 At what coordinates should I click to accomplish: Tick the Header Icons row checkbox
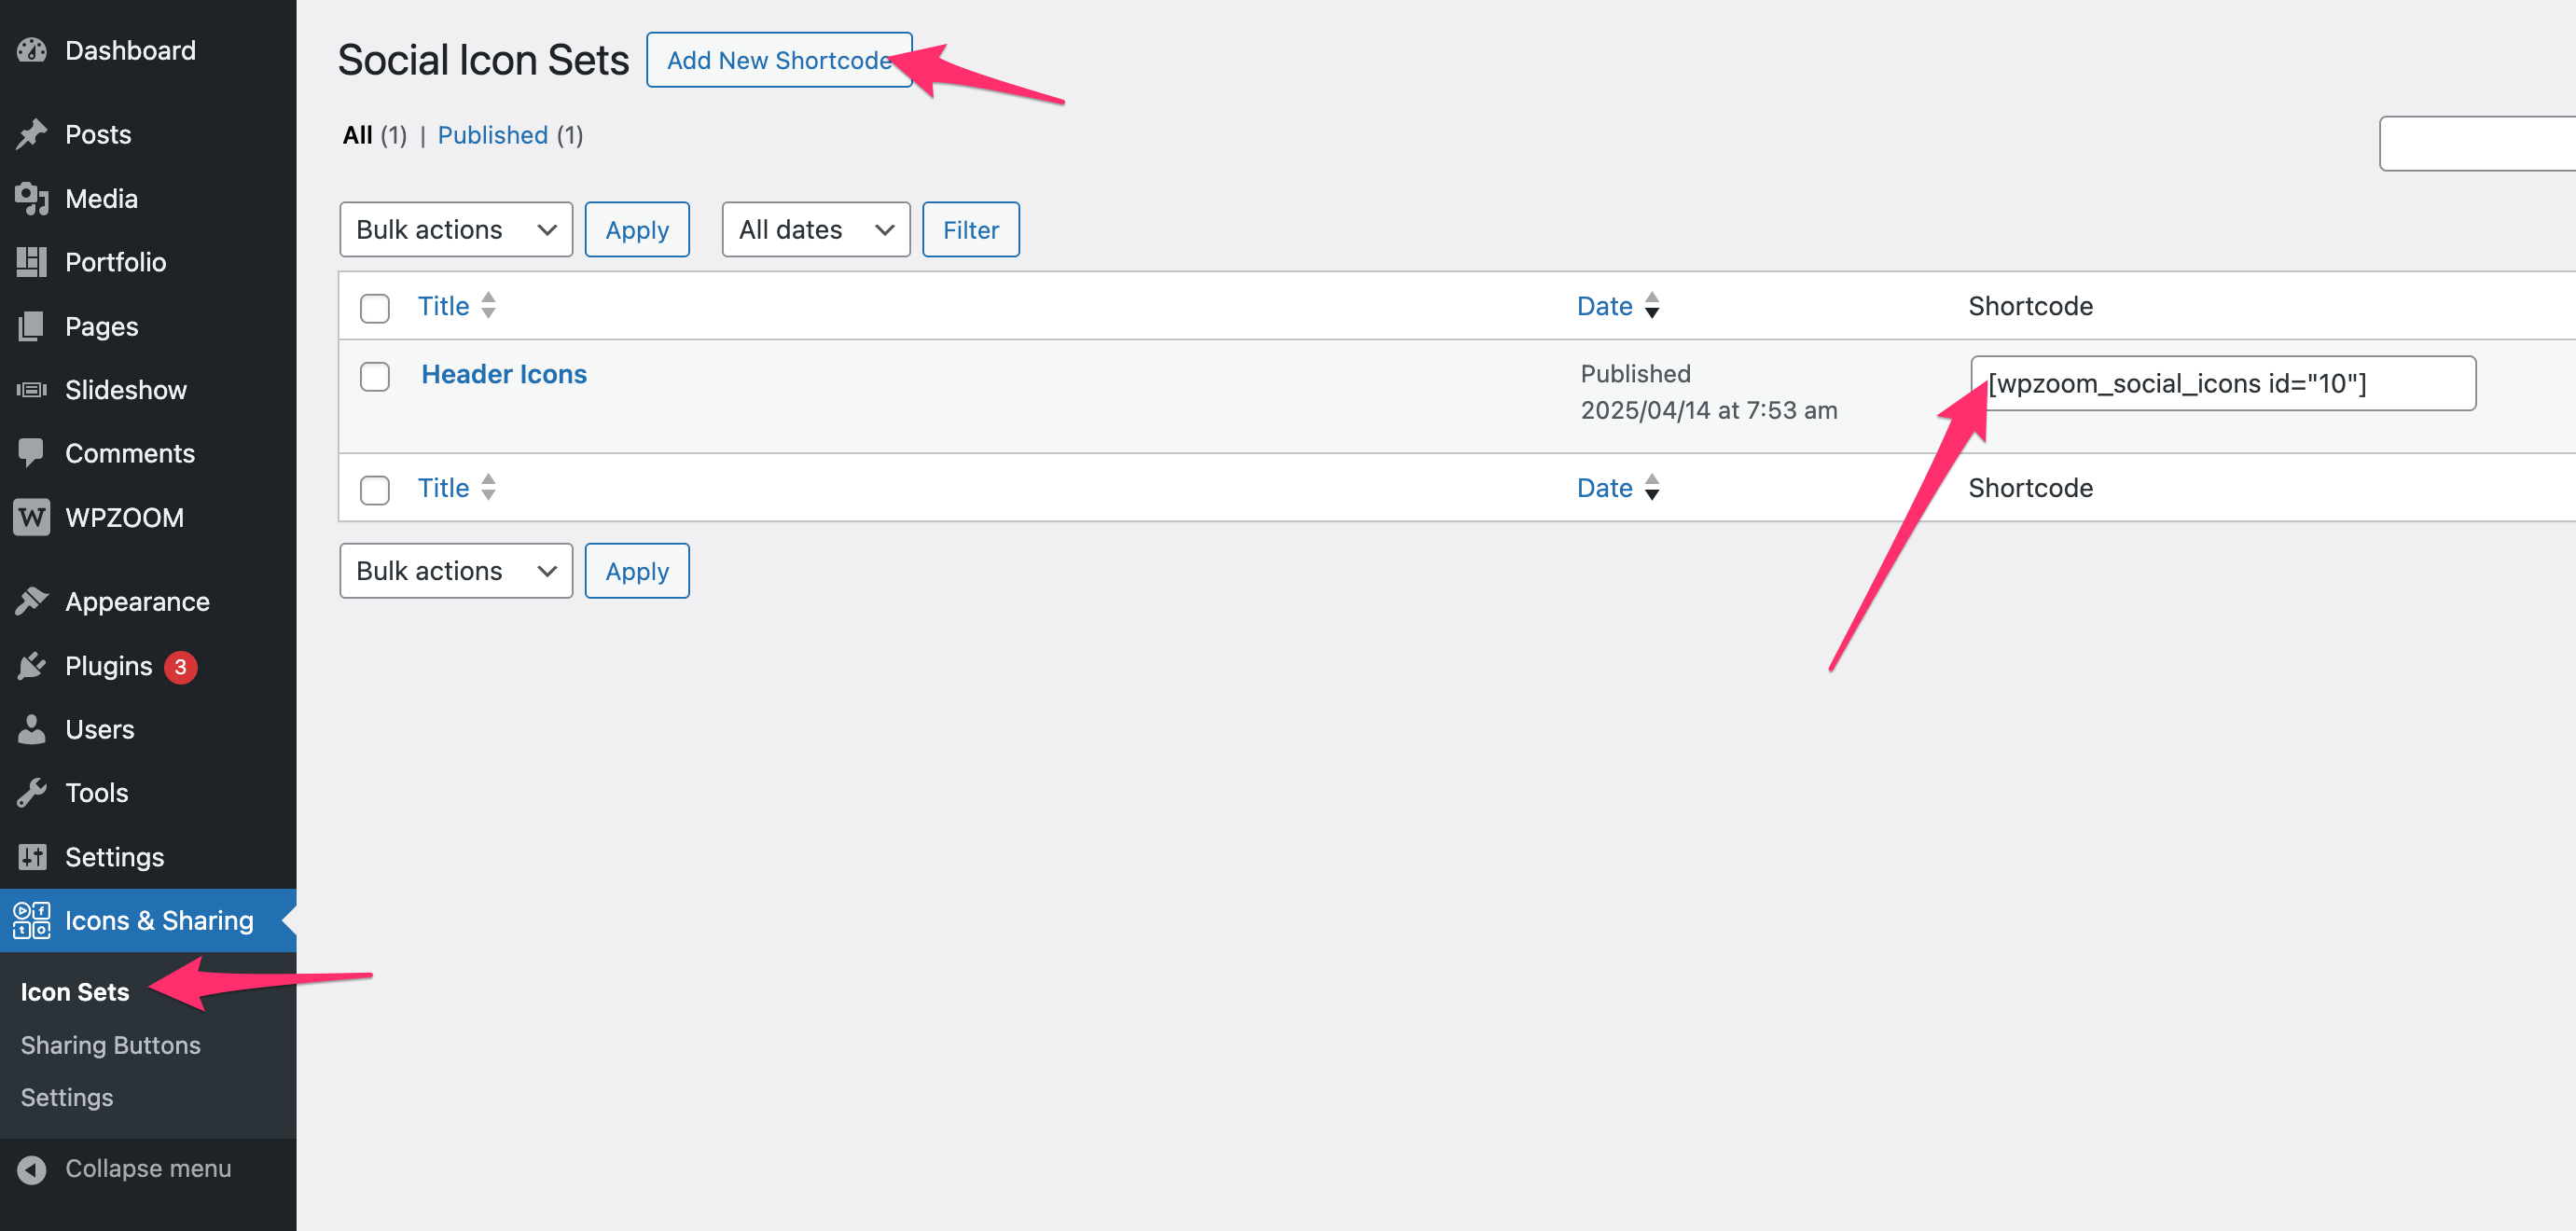pyautogui.click(x=375, y=377)
